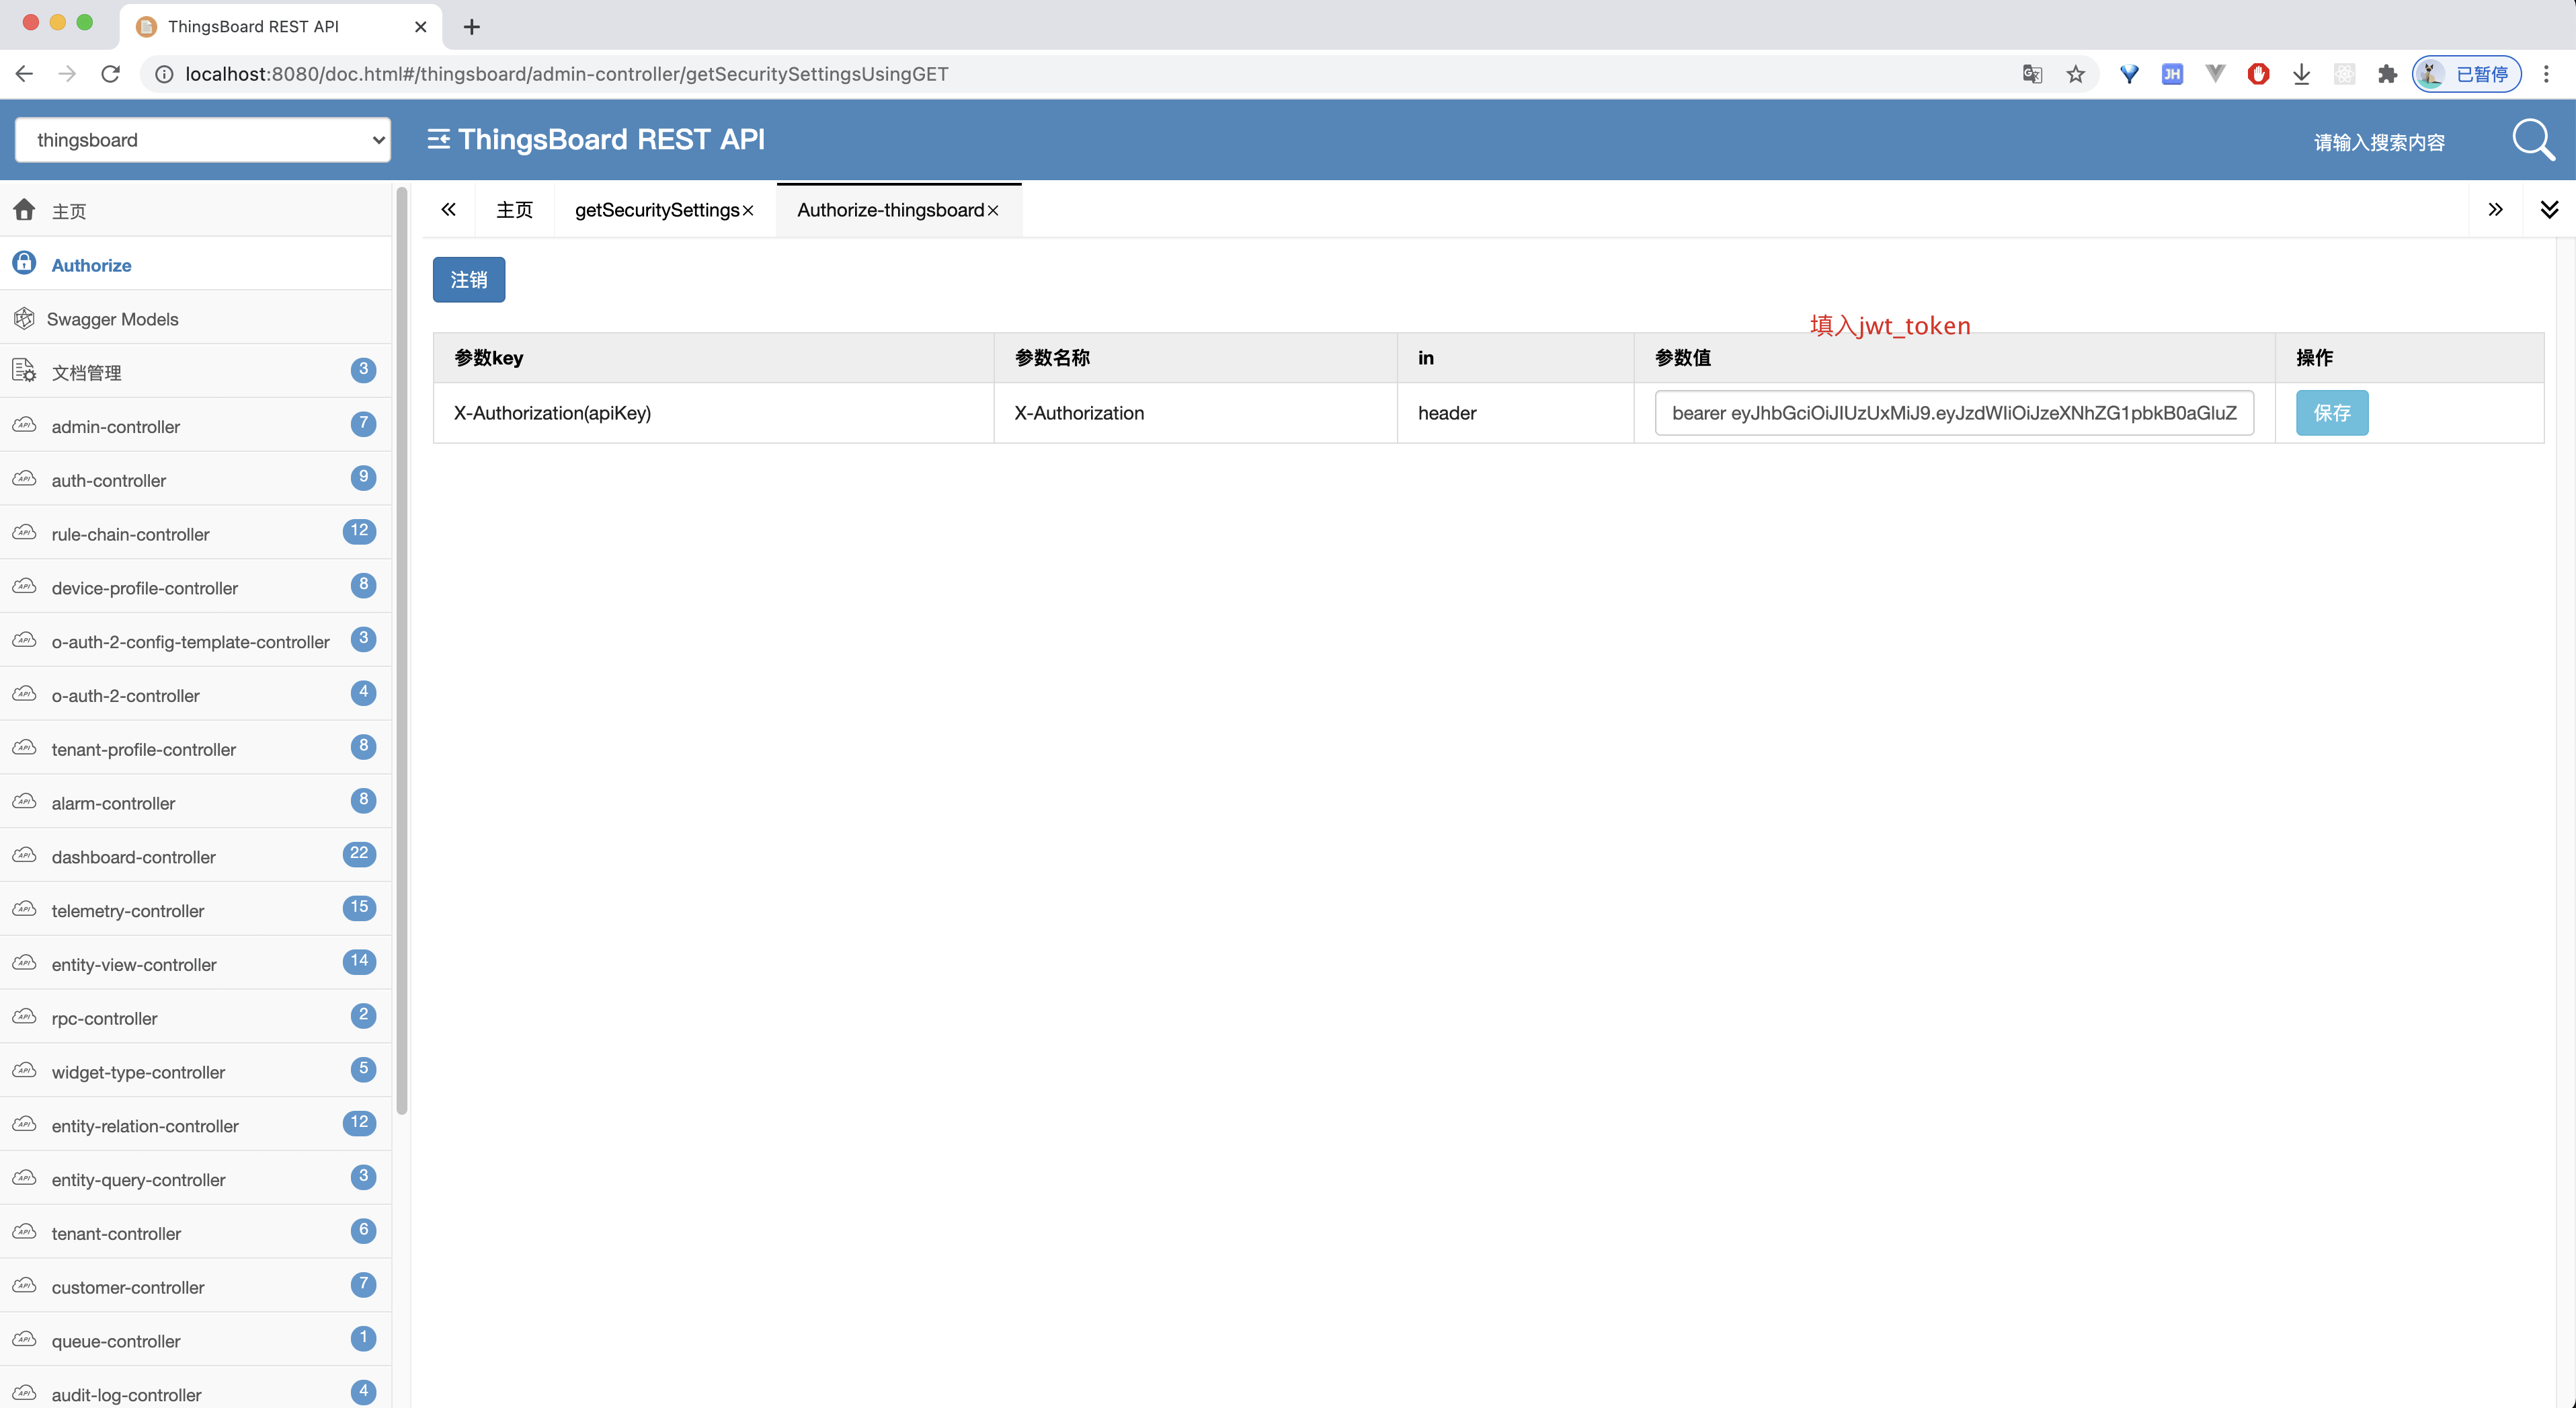
Task: Toggle the sidebar collapse icon beside ThingsBoard REST API
Action: tap(438, 139)
